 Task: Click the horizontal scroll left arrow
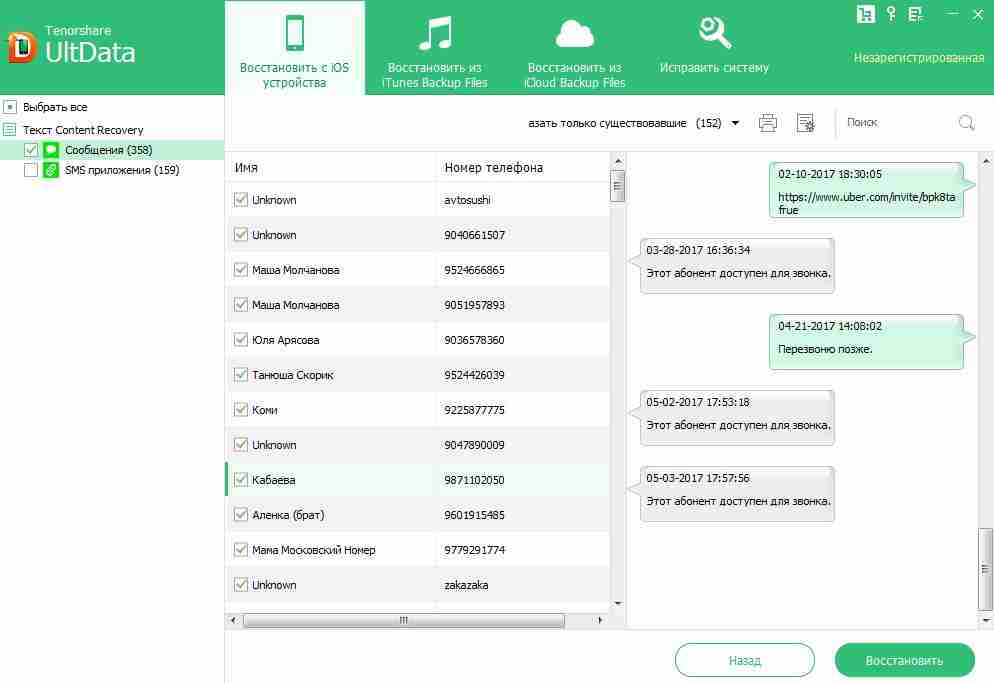click(x=233, y=620)
